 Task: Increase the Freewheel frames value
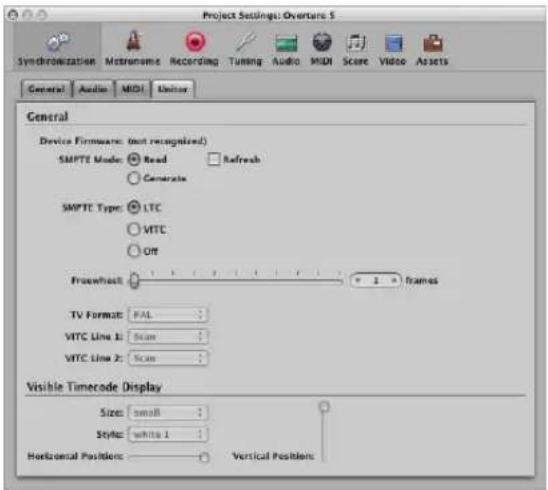click(x=394, y=280)
